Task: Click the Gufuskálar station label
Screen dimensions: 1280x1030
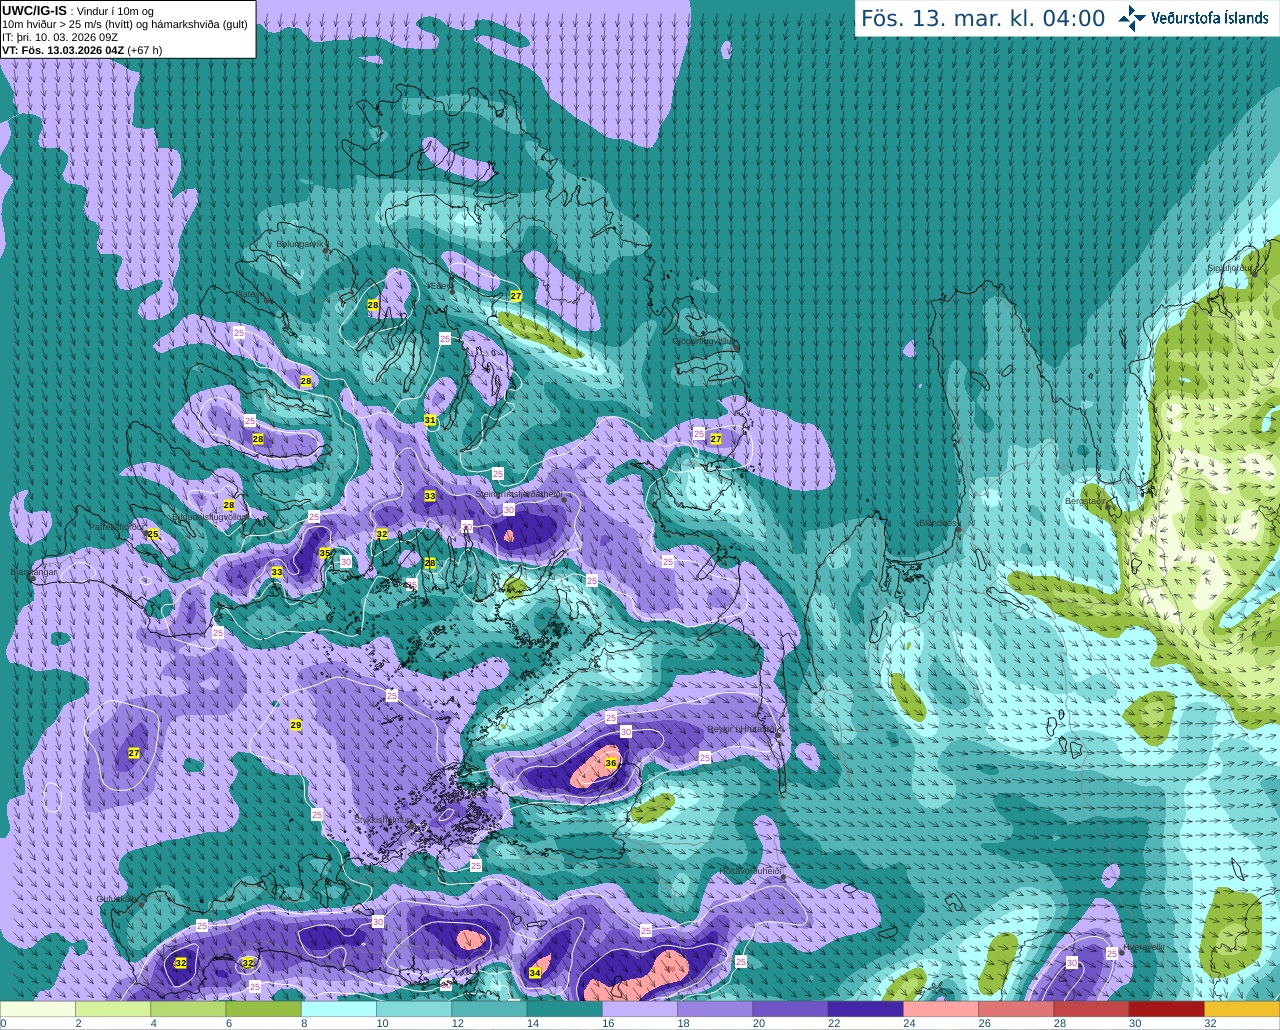Action: point(116,899)
